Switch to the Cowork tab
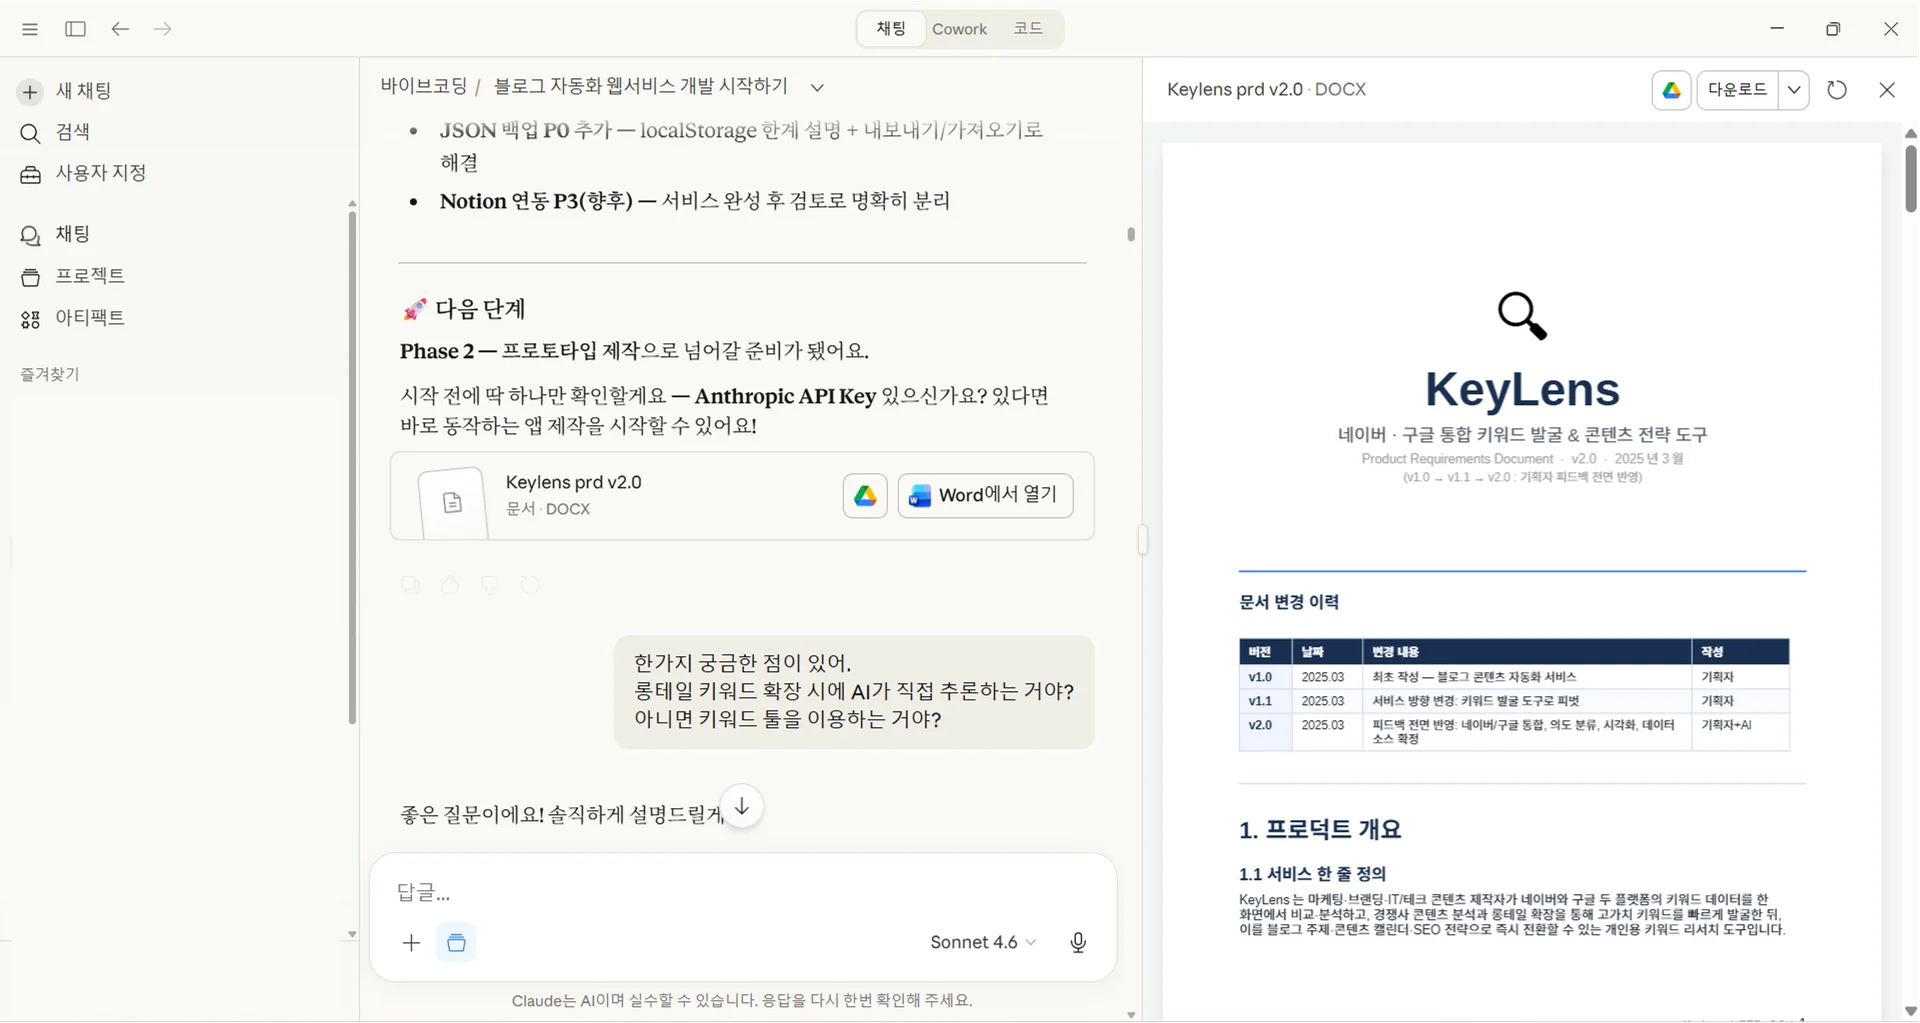The image size is (1920, 1023). point(959,29)
